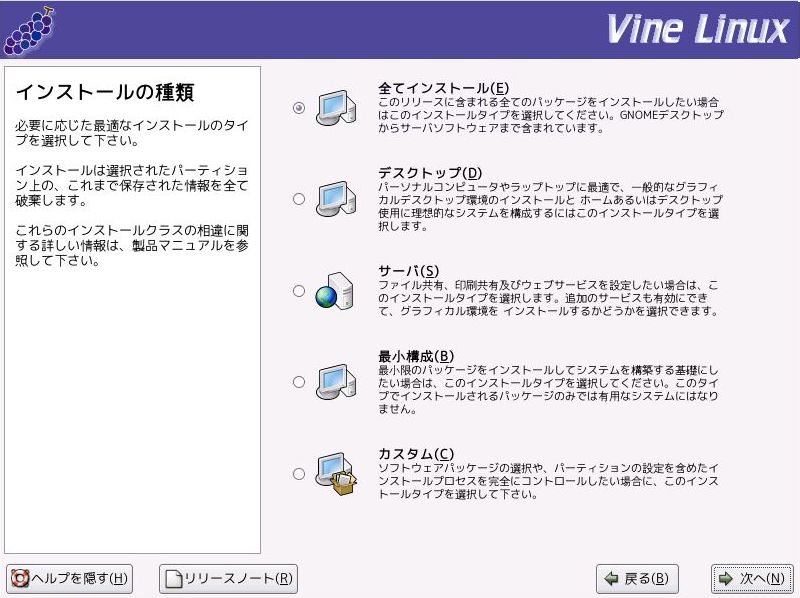Click the lifebuoy icon on the help button
The height and width of the screenshot is (598, 800).
(x=20, y=578)
